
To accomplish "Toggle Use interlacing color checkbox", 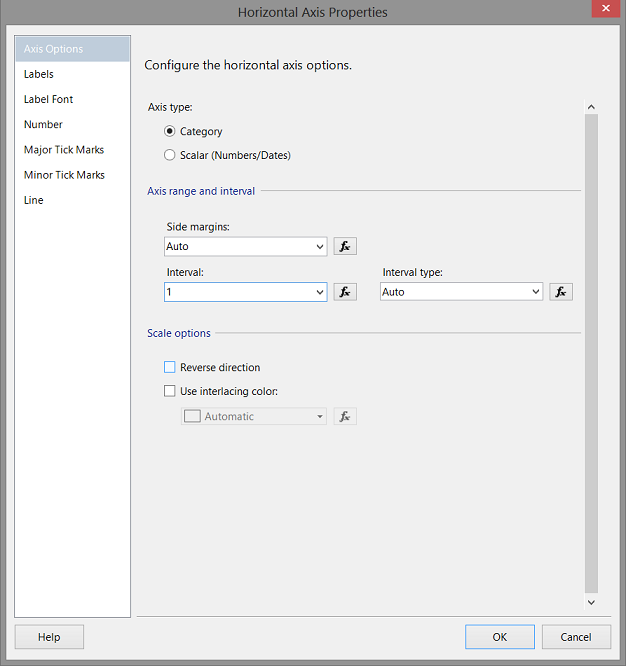I will point(170,391).
